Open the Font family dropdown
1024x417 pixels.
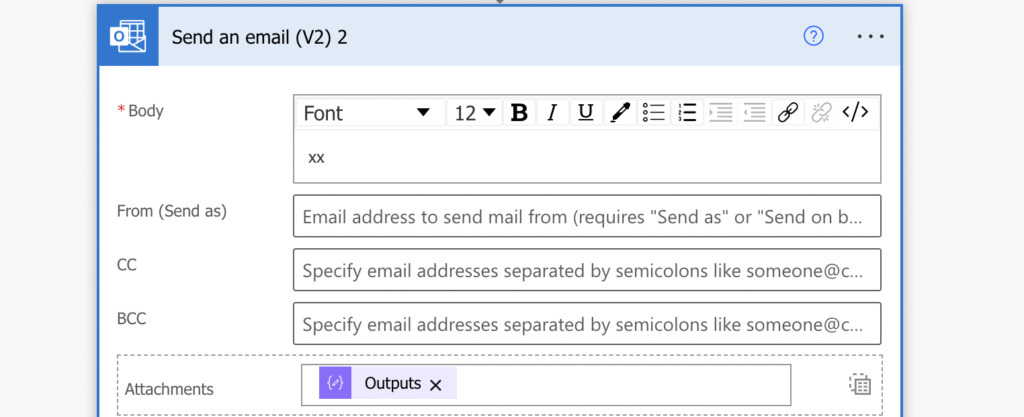coord(370,113)
